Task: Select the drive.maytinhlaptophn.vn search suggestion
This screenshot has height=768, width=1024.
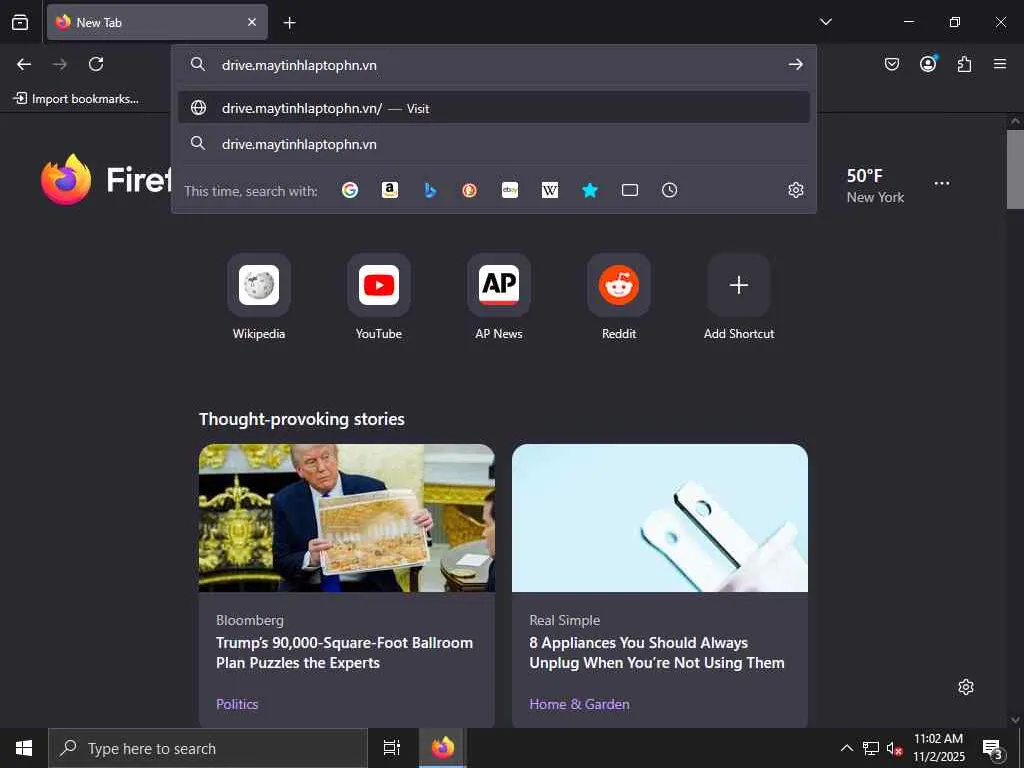Action: pyautogui.click(x=494, y=144)
